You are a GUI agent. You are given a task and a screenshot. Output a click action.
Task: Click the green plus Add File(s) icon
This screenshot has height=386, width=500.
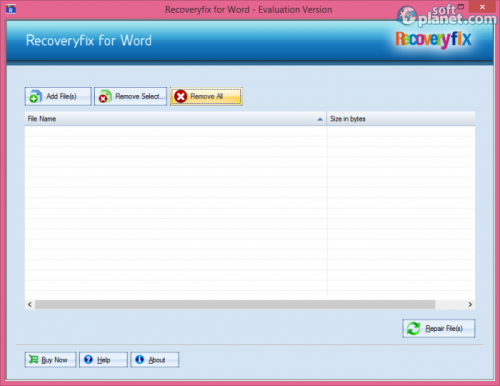click(x=35, y=97)
